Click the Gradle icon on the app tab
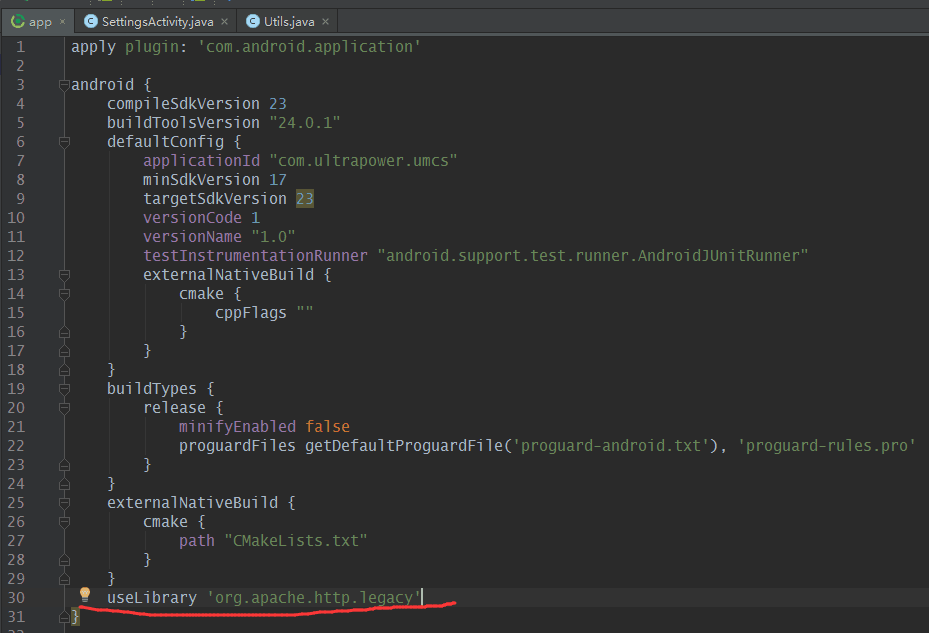929x633 pixels. pyautogui.click(x=16, y=19)
